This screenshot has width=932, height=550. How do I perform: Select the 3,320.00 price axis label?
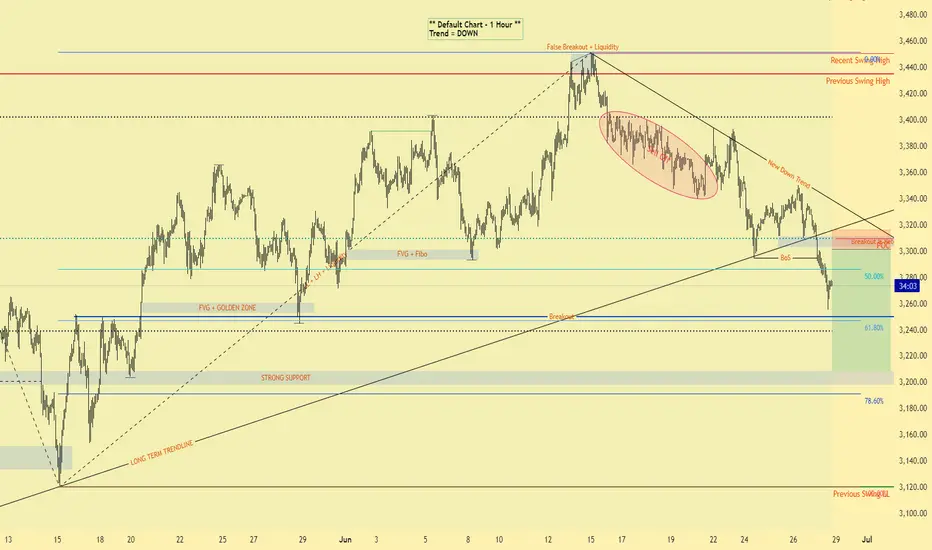point(913,225)
